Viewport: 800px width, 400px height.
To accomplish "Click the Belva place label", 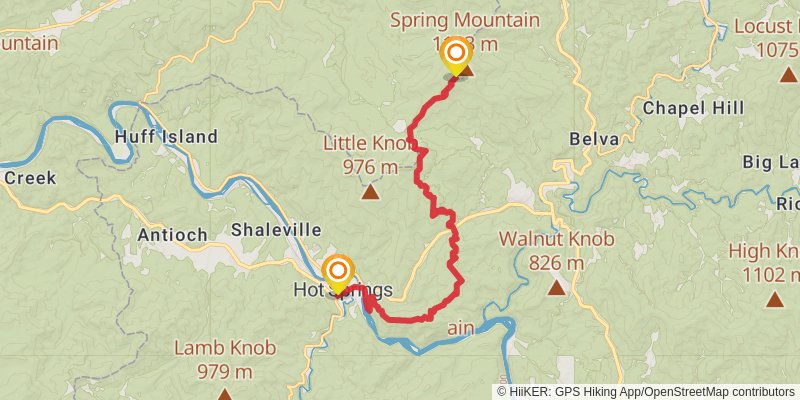I will coord(594,139).
